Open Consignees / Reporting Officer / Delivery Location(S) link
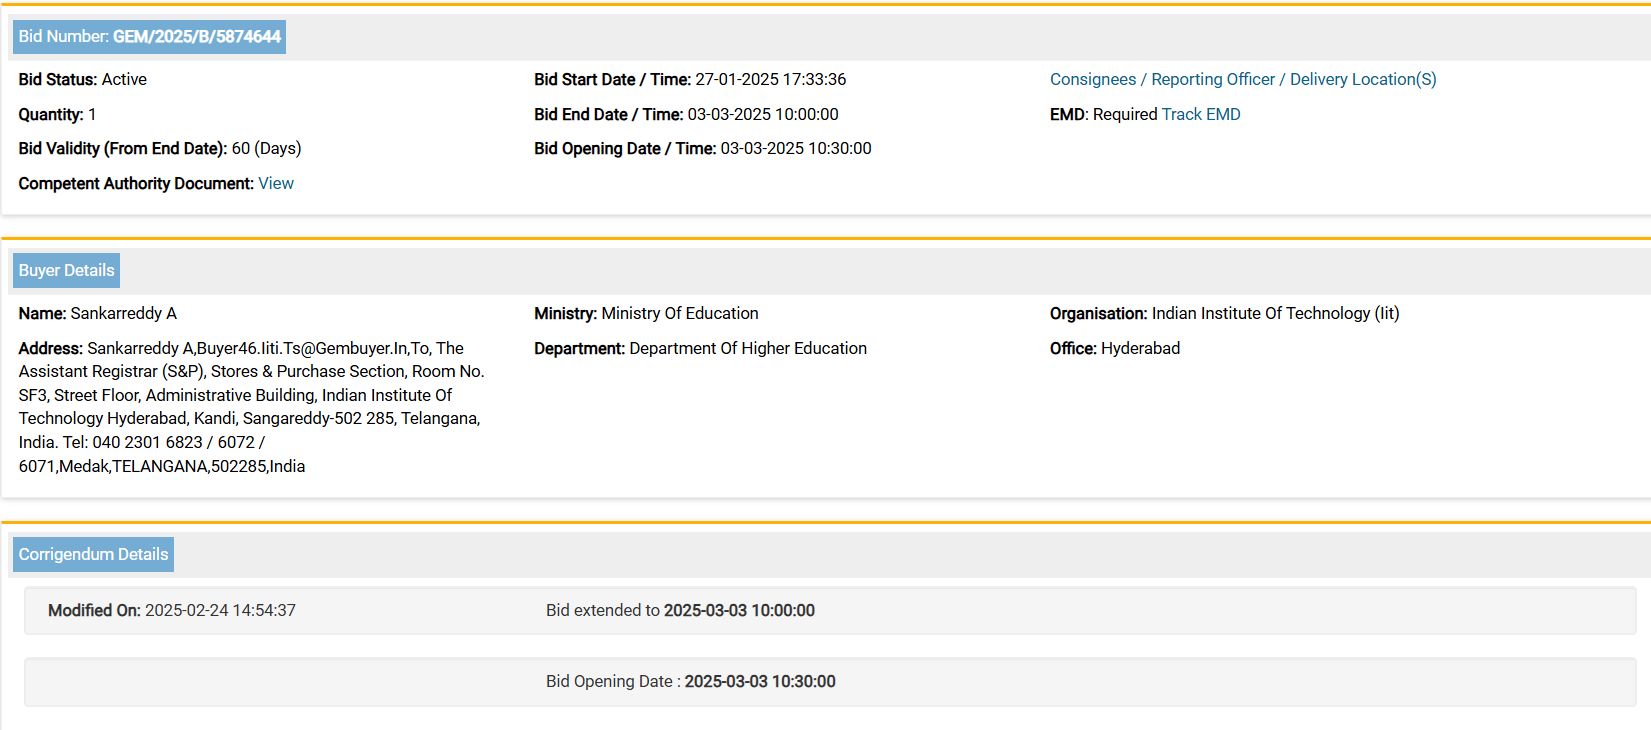Viewport: 1651px width, 730px height. coord(1243,80)
